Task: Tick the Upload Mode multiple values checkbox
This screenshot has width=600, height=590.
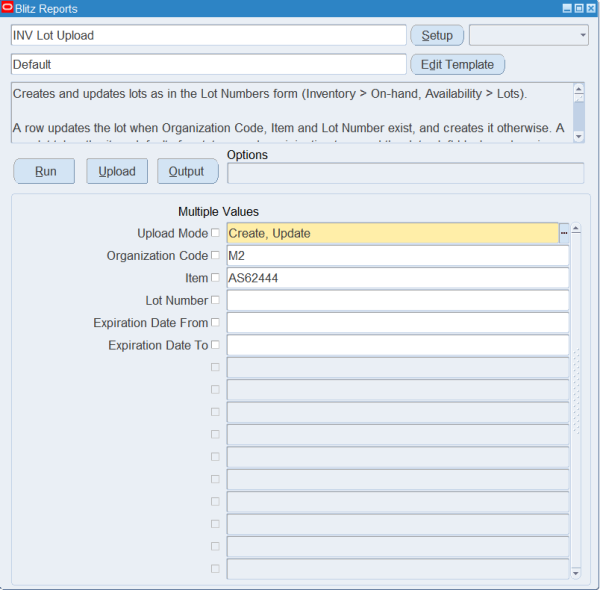Action: tap(215, 233)
